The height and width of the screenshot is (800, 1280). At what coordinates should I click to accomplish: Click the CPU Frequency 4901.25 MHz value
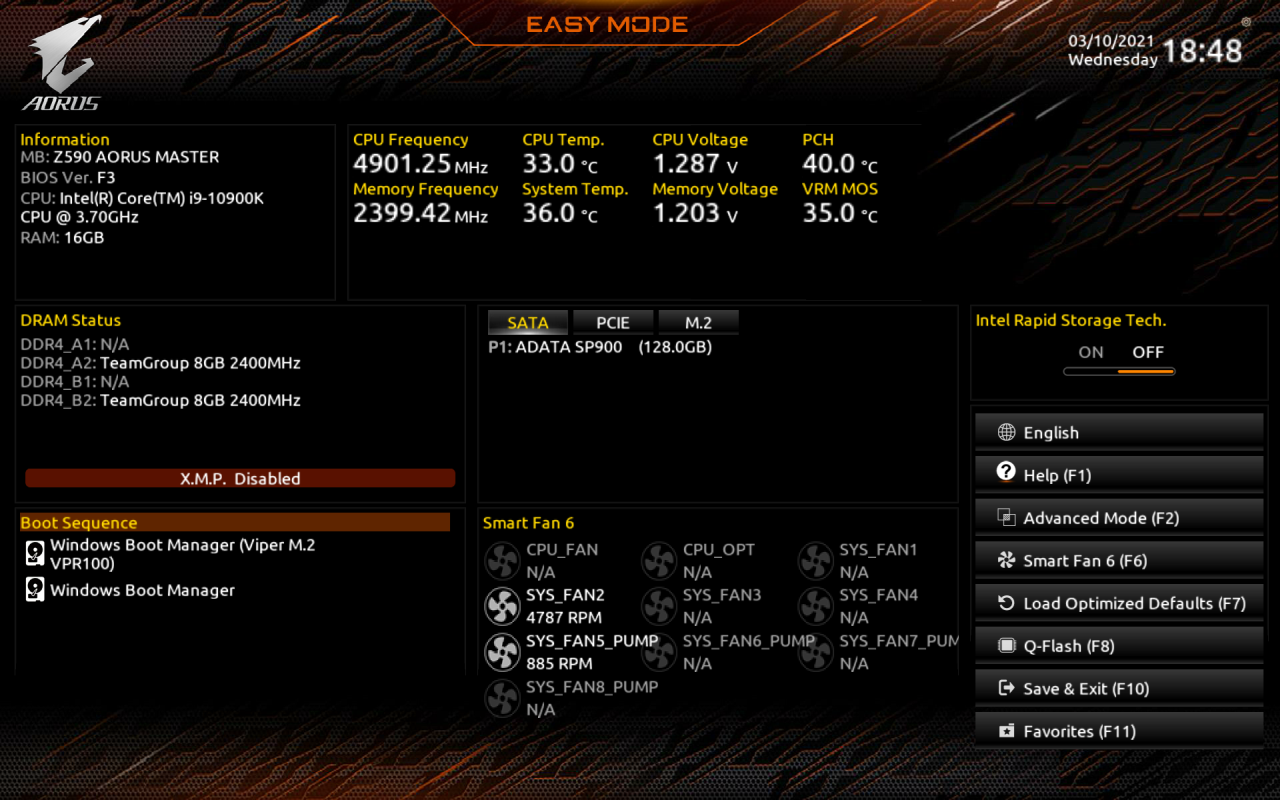point(420,164)
